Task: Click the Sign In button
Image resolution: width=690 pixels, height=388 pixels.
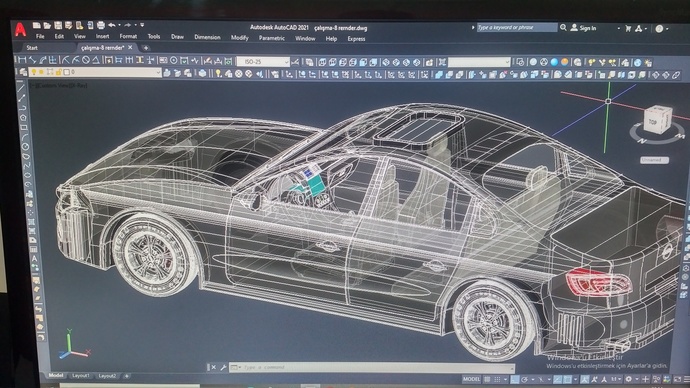Action: tap(583, 28)
